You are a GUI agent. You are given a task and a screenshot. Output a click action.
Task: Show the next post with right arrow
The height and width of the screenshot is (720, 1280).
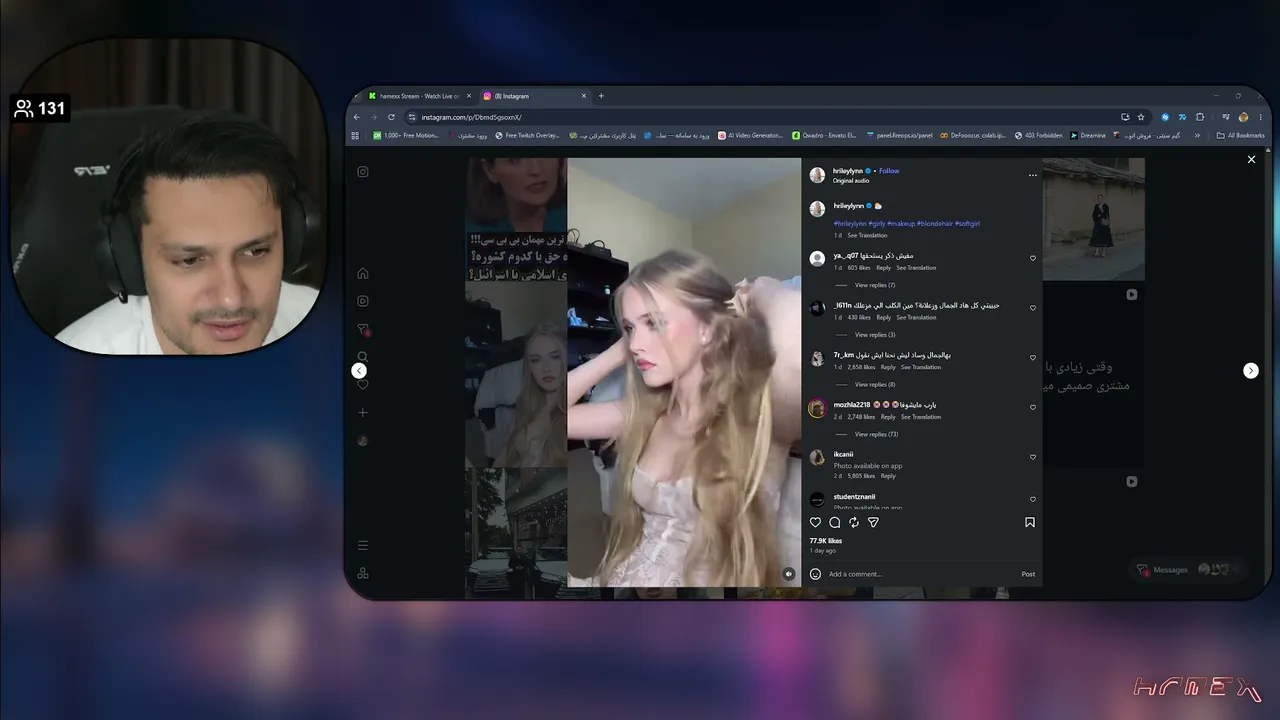tap(1250, 370)
